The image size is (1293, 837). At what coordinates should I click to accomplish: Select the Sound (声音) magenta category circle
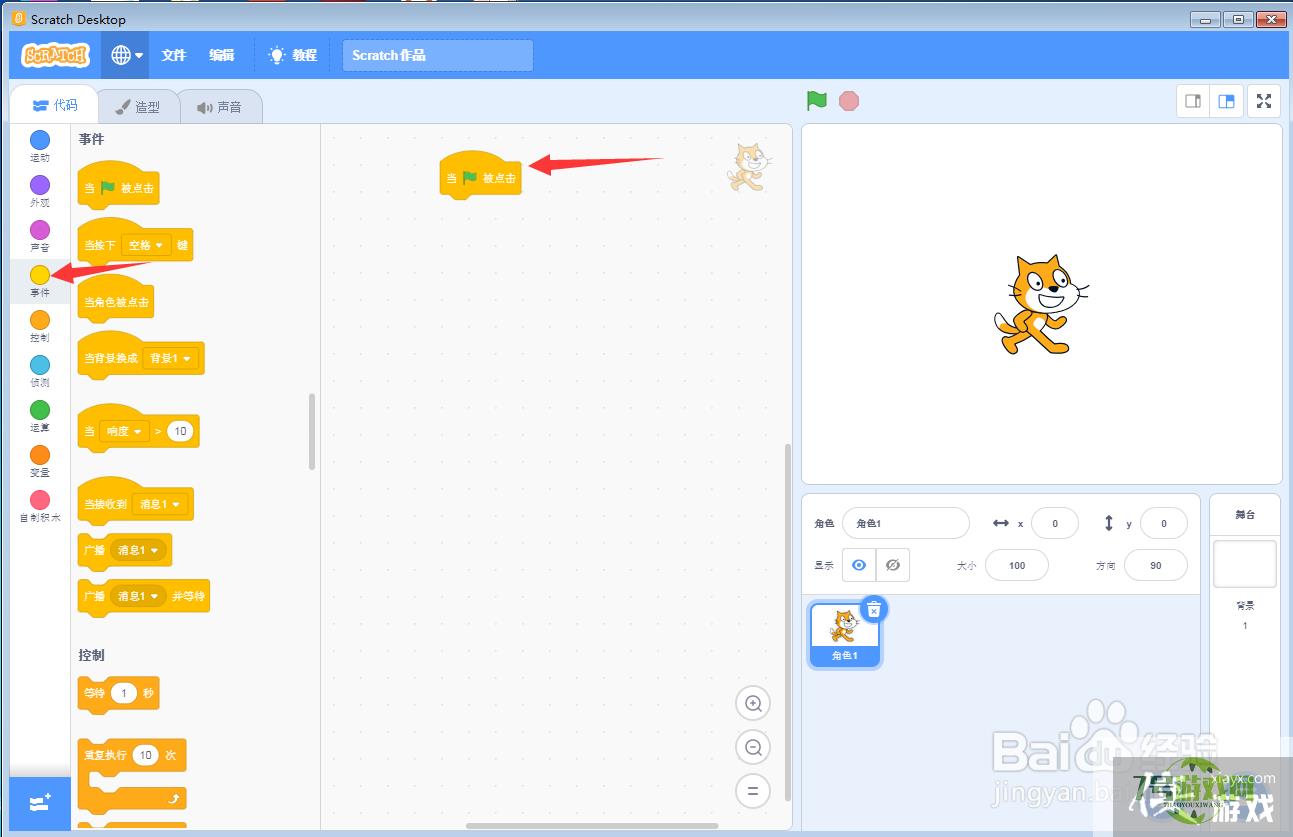tap(40, 230)
